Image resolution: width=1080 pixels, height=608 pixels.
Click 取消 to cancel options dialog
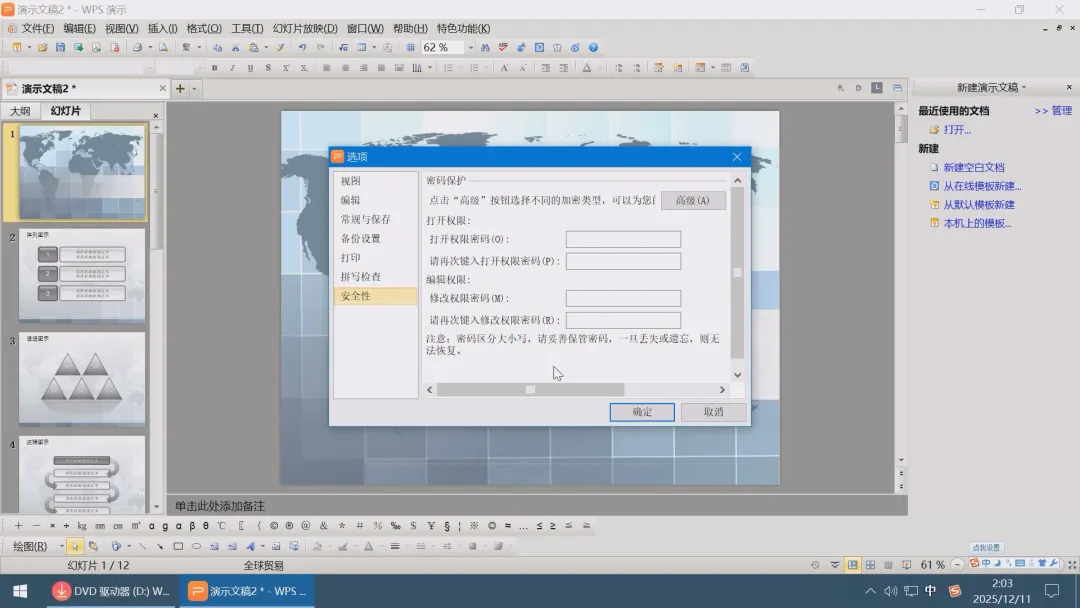714,412
